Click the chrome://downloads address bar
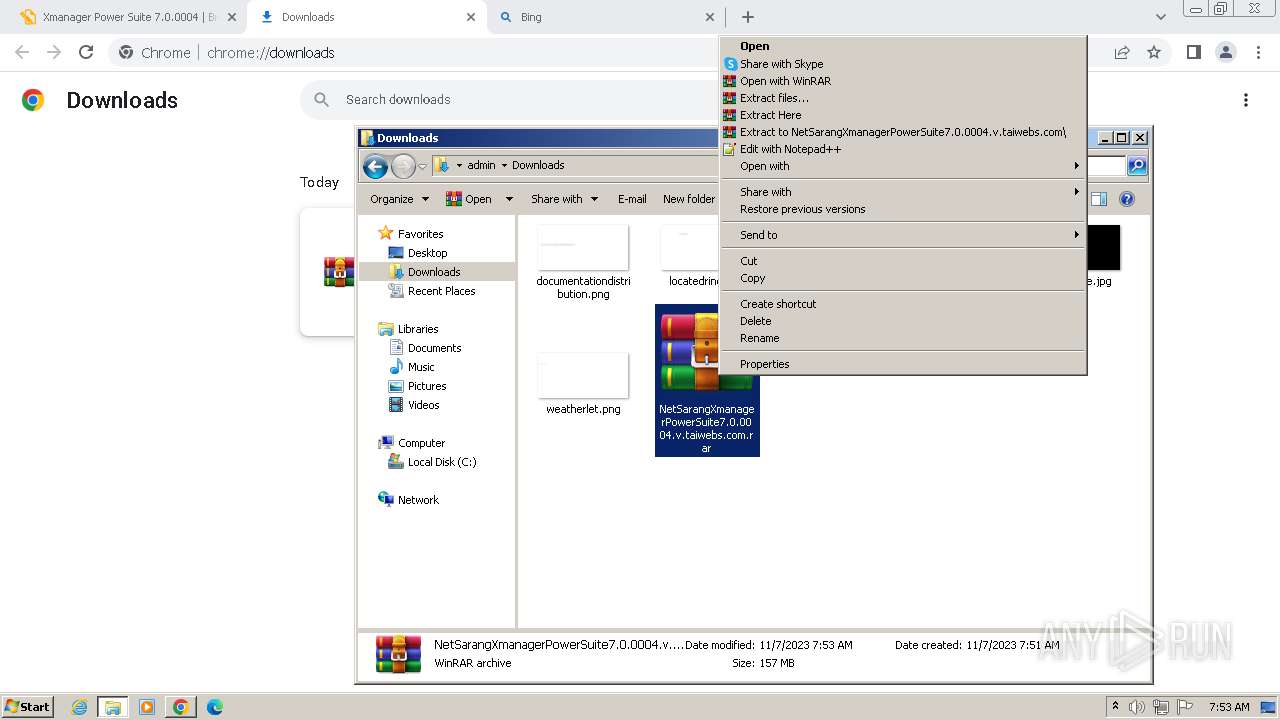This screenshot has height=720, width=1280. [271, 53]
